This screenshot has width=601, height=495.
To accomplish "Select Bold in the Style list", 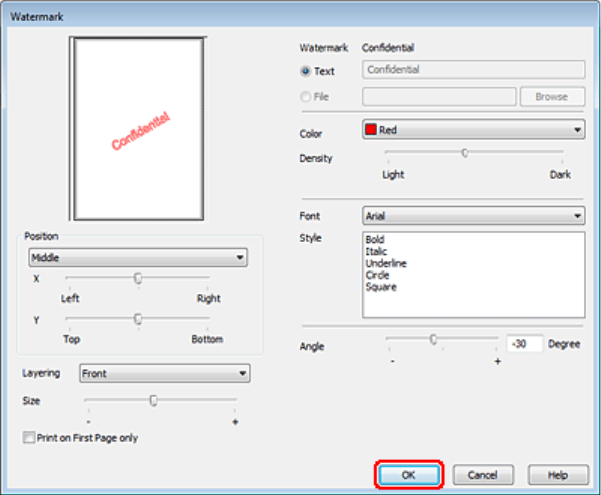I will click(x=374, y=240).
